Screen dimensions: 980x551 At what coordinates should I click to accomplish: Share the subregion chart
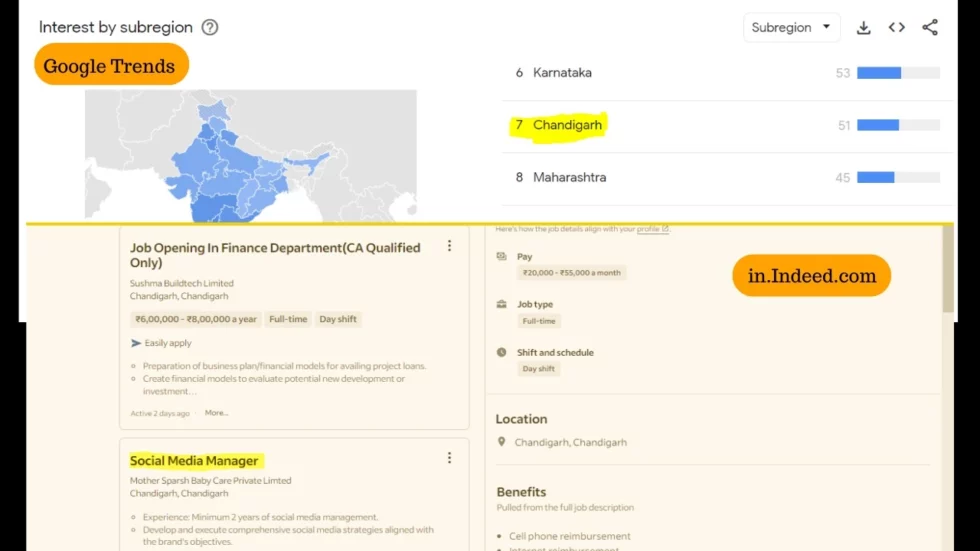[x=930, y=27]
